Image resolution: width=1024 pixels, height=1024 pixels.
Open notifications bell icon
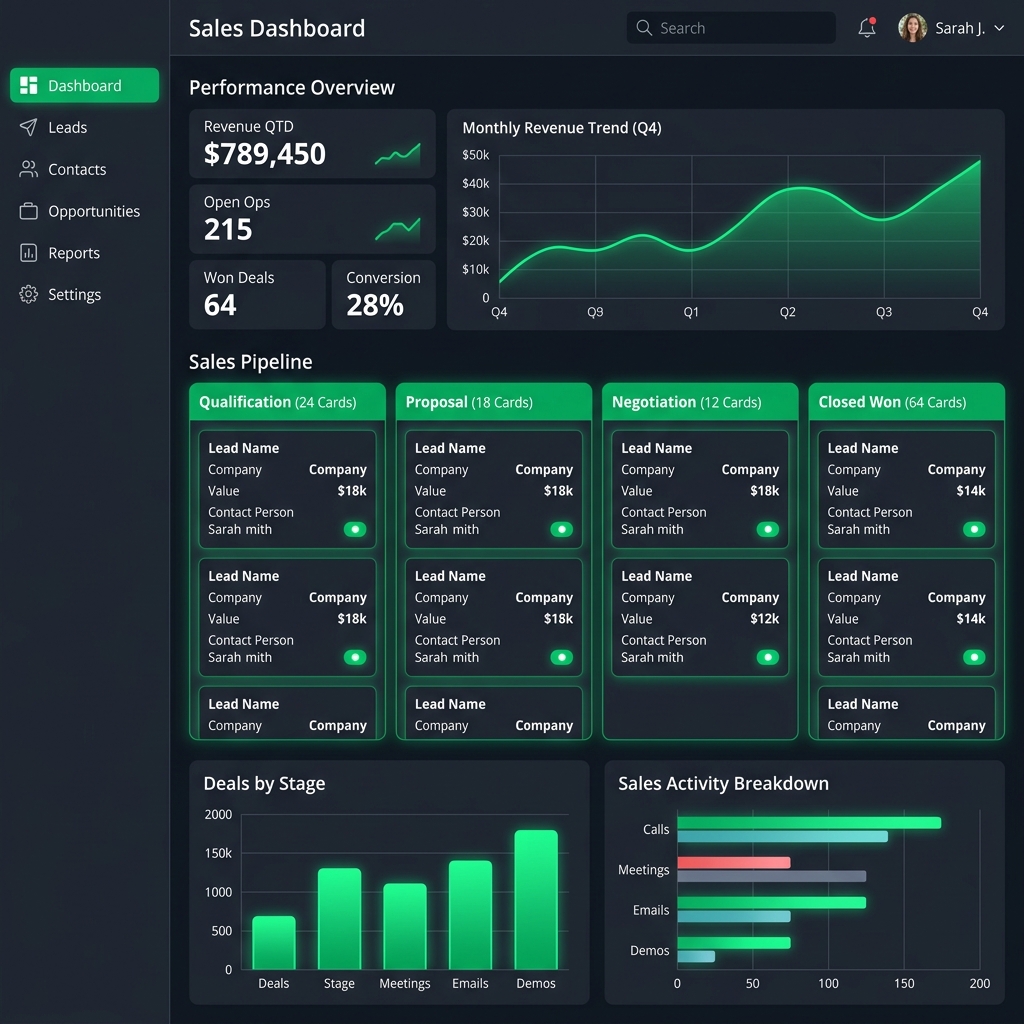(x=867, y=28)
